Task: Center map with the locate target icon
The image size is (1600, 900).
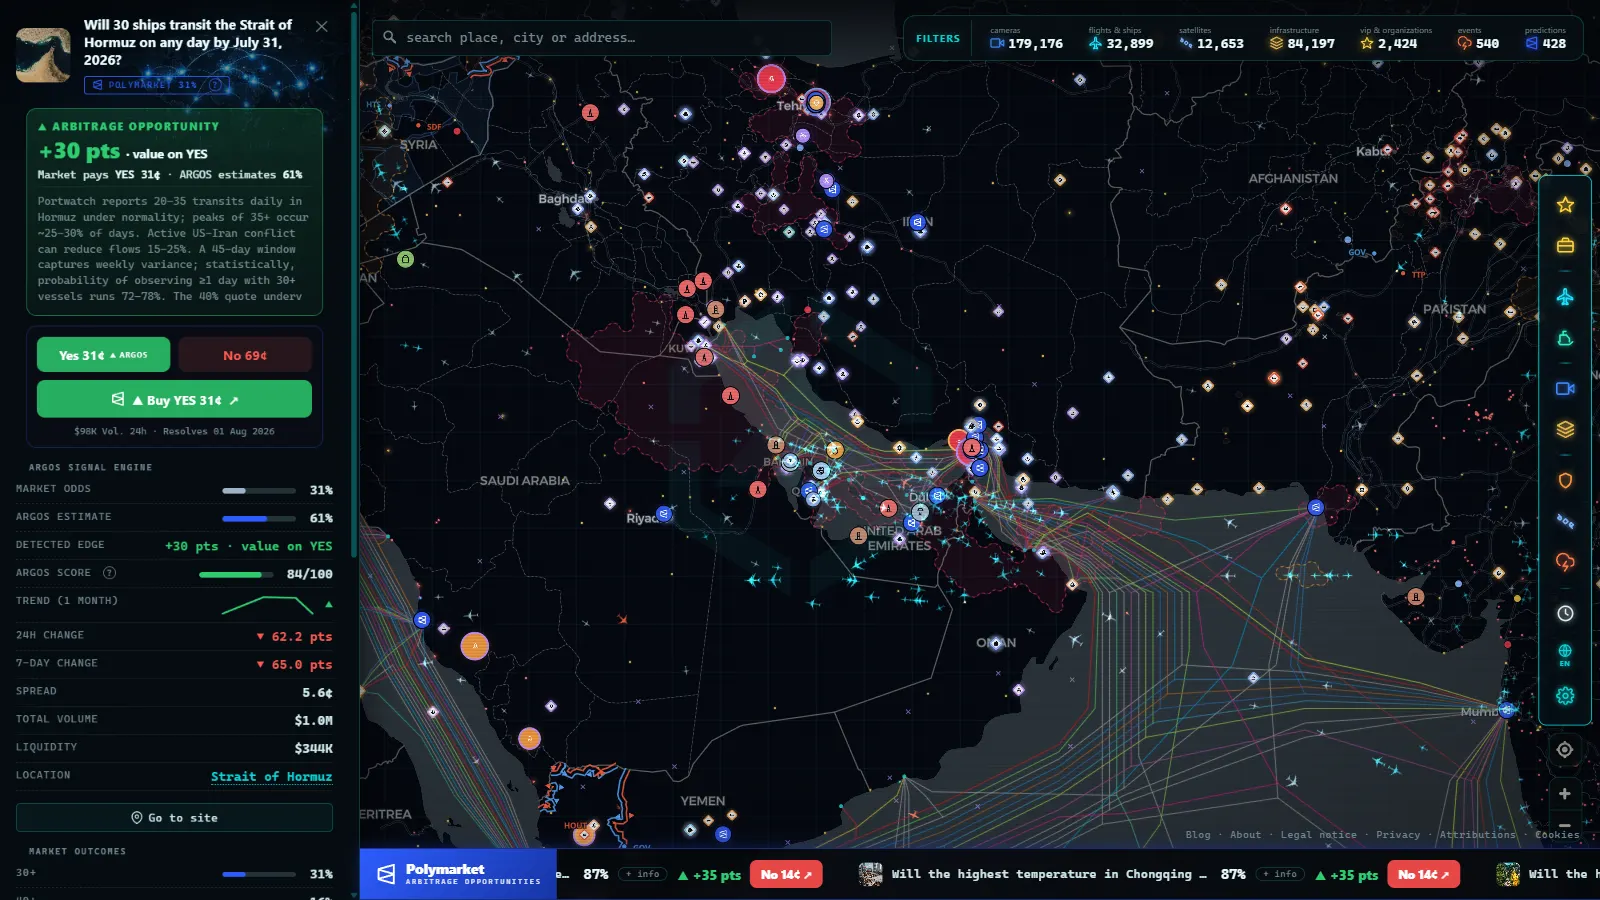Action: click(1565, 749)
